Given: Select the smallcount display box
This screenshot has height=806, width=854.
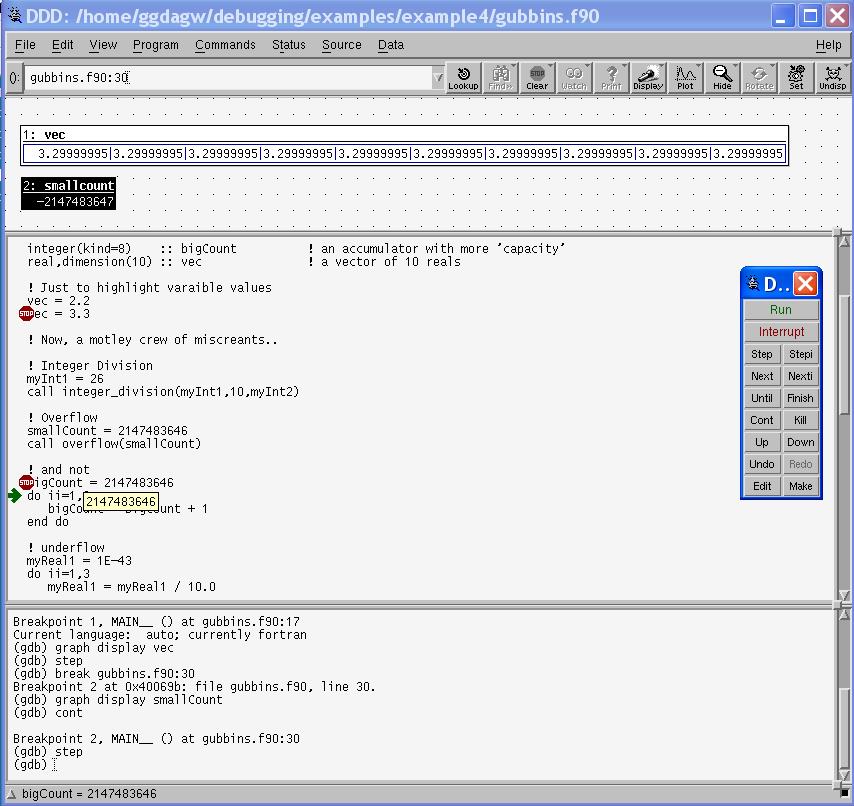Looking at the screenshot, I should (68, 194).
